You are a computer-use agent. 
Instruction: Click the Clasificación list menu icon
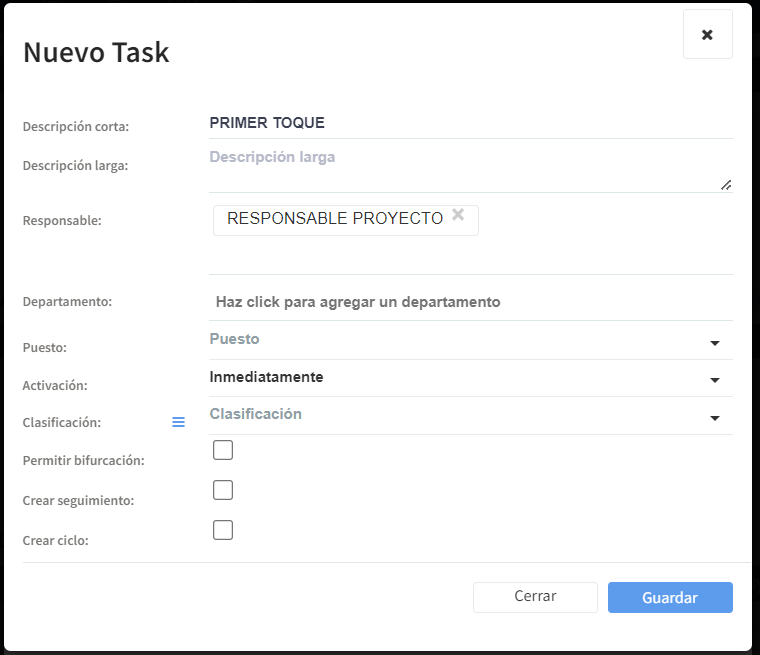pyautogui.click(x=178, y=422)
